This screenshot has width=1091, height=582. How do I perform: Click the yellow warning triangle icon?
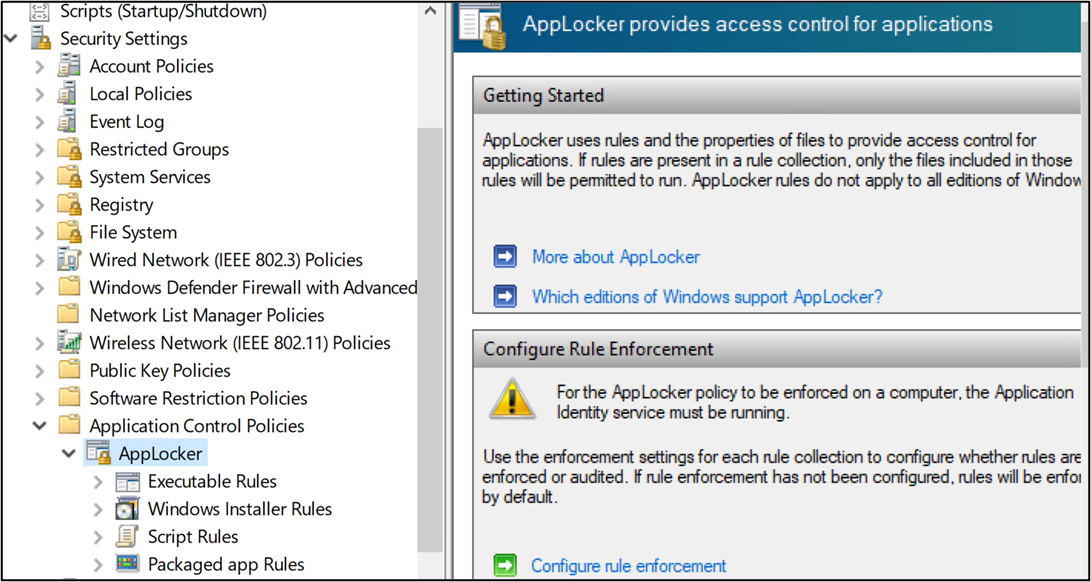[x=512, y=399]
